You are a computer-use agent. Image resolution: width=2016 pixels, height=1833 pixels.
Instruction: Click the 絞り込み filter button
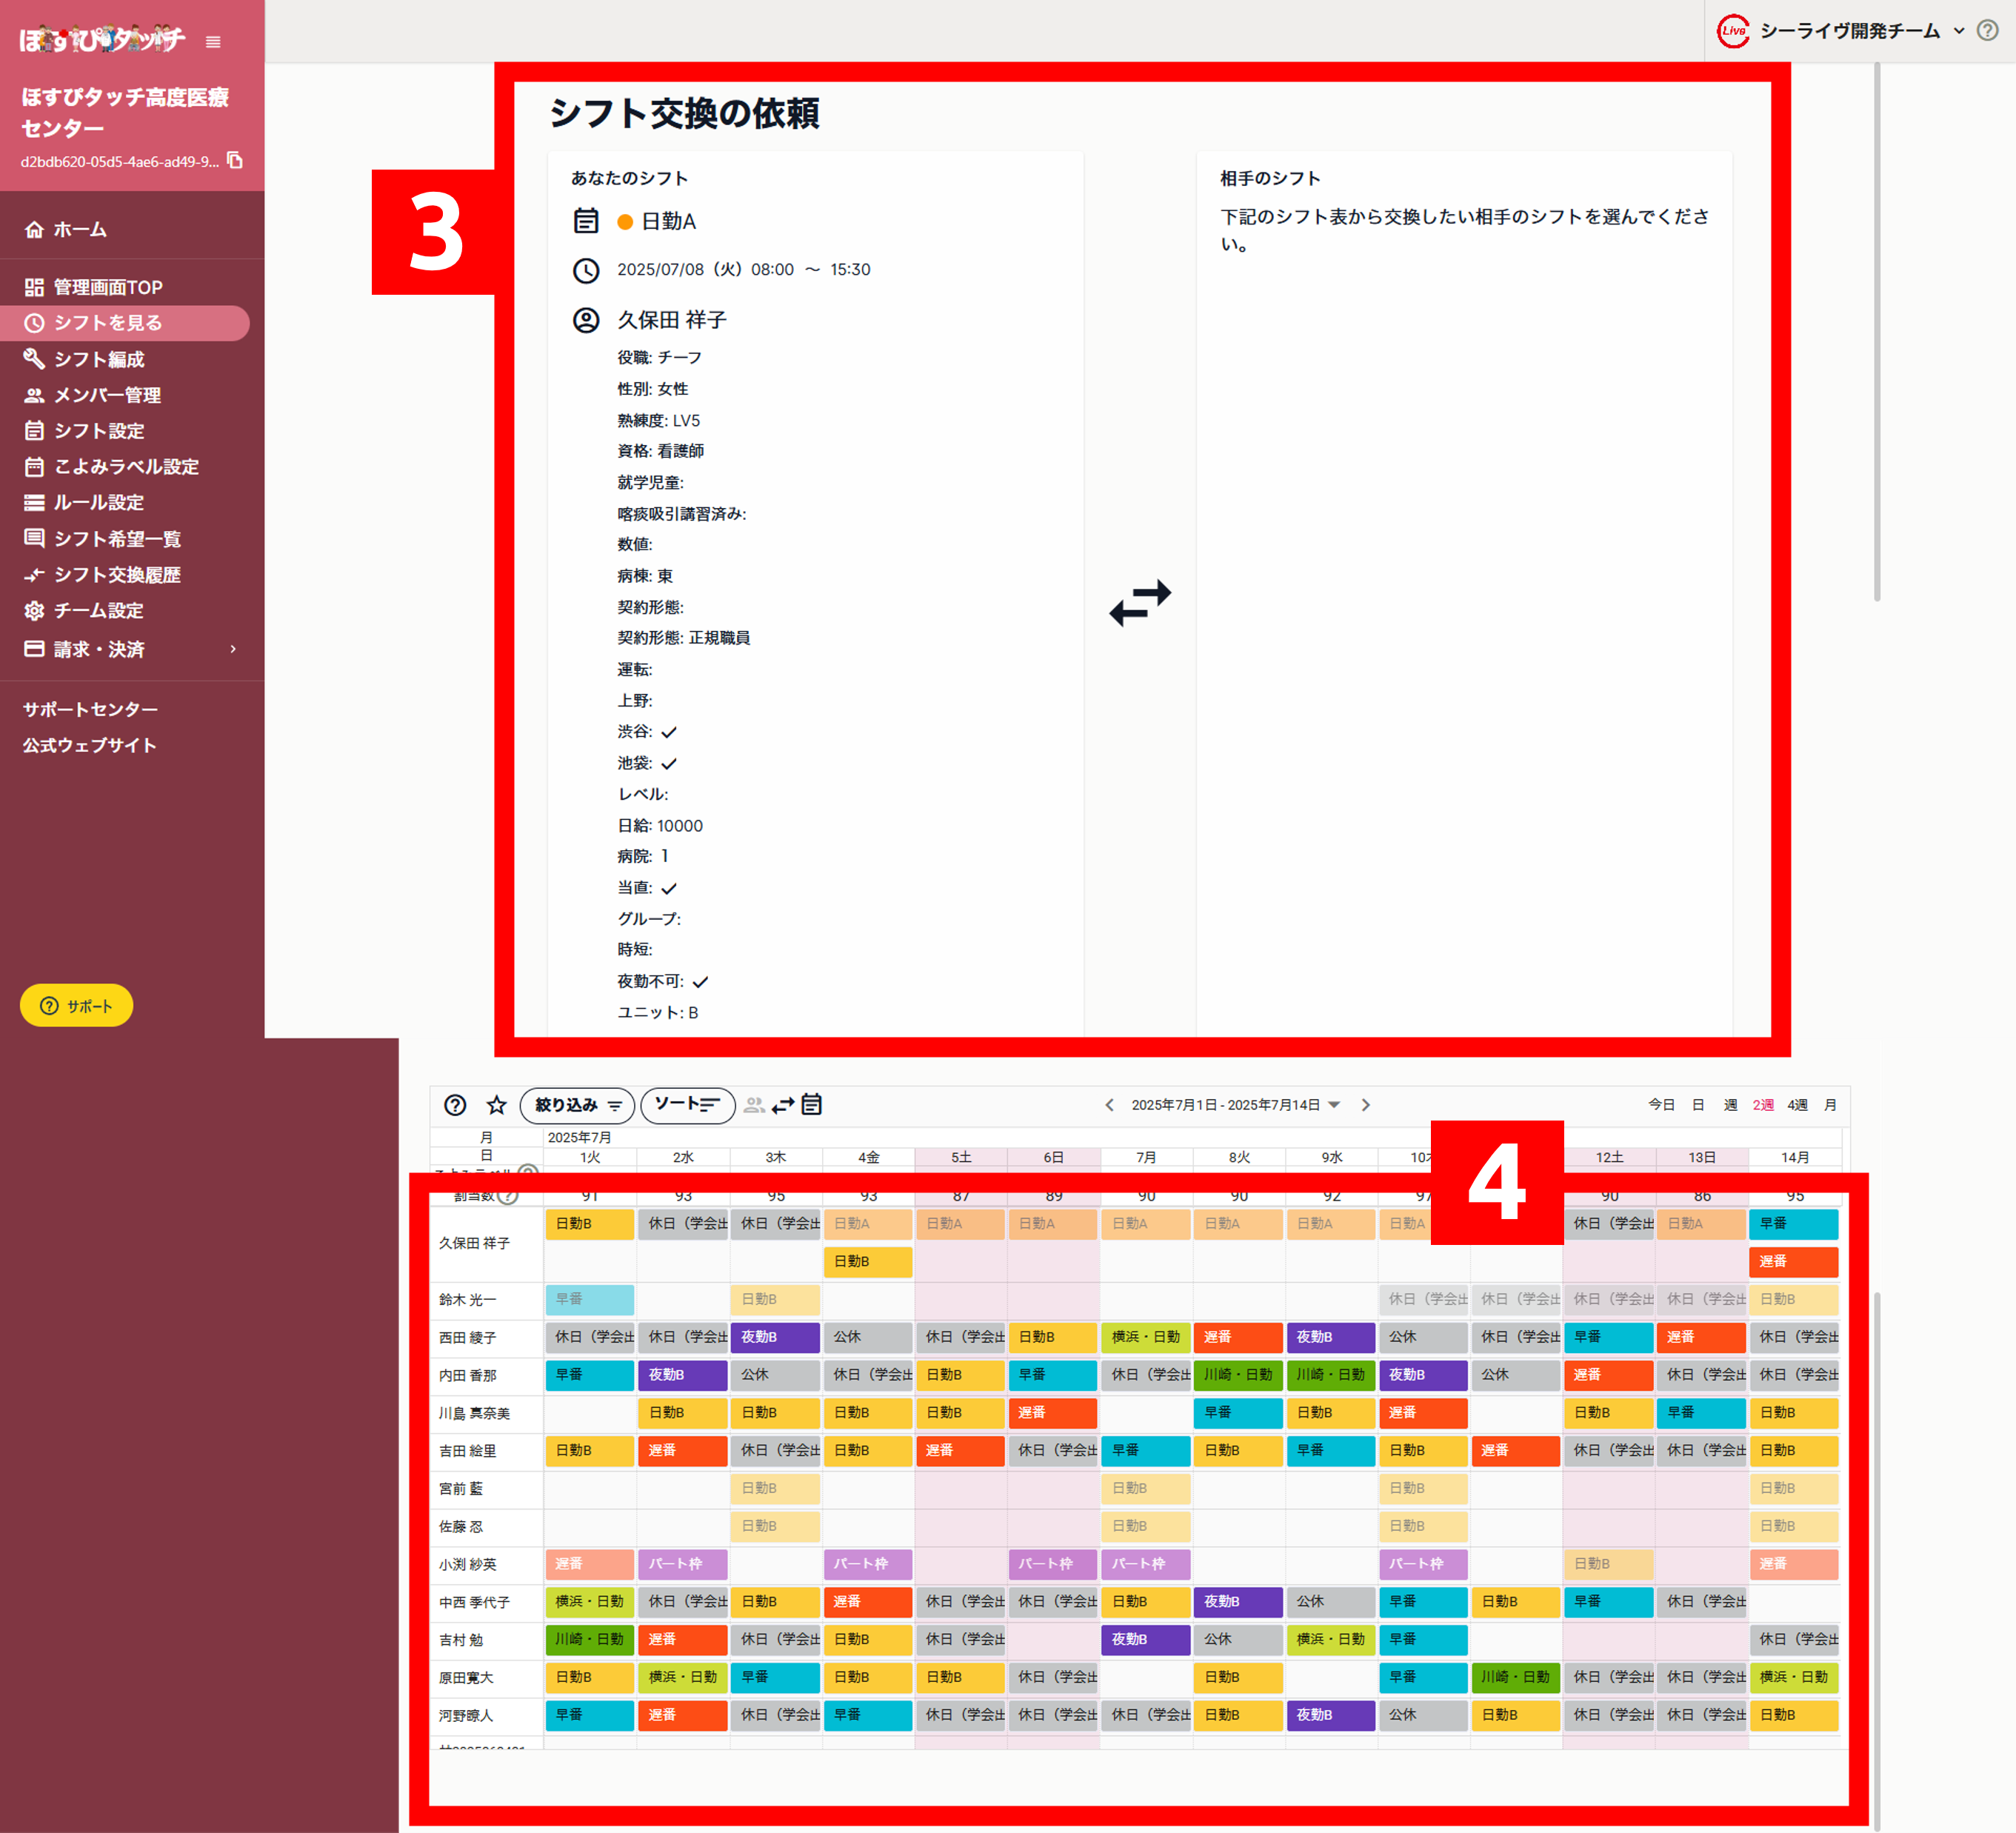point(576,1106)
